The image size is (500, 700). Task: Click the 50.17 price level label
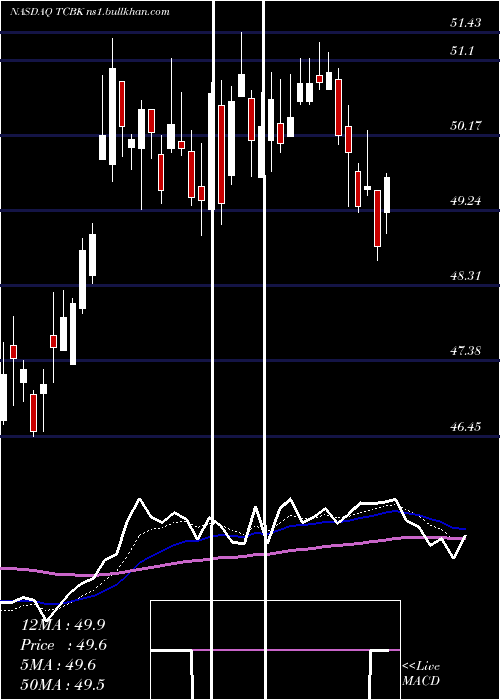[x=466, y=126]
